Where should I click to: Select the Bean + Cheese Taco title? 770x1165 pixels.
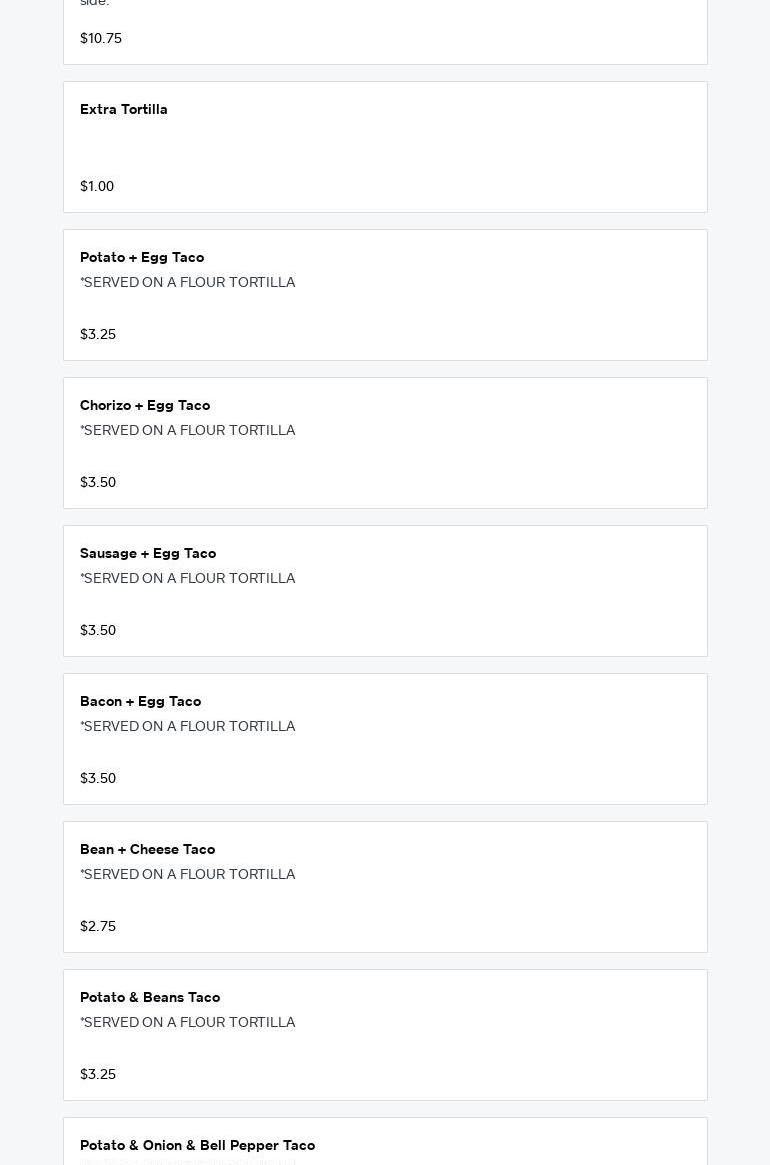[x=147, y=850]
